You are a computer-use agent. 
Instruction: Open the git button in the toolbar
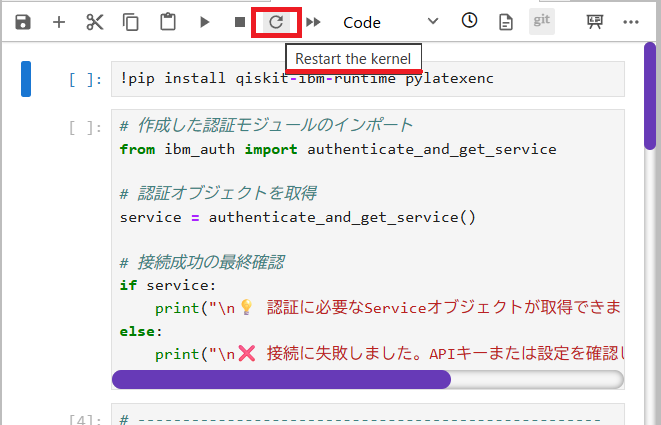point(541,21)
